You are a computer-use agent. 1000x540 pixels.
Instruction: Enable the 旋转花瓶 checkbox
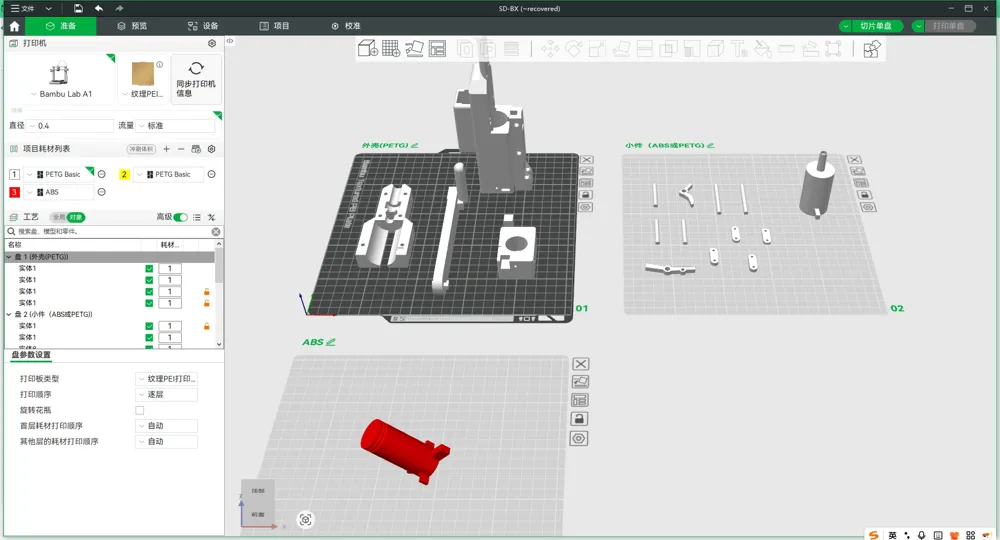click(140, 410)
